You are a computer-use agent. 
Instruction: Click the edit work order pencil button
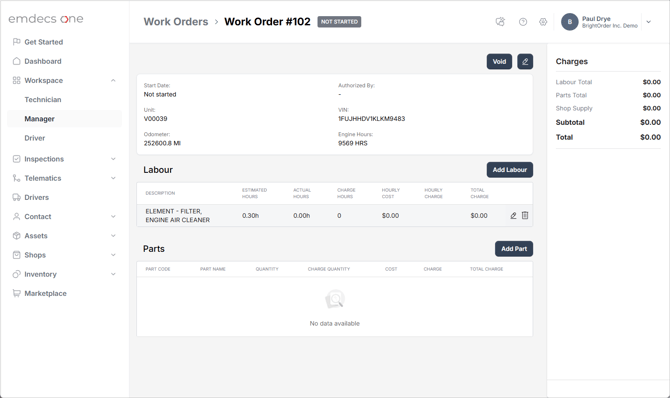click(x=525, y=62)
